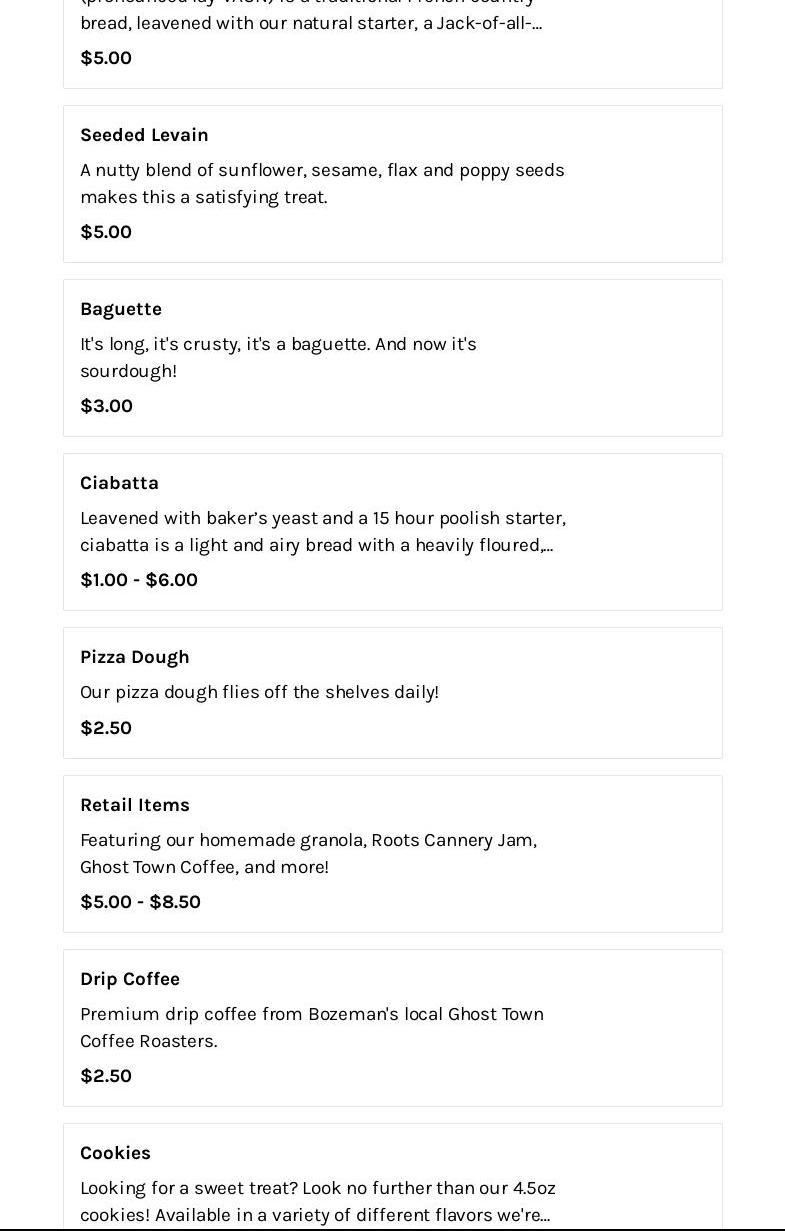Click the Pizza Dough $2.50 price
The height and width of the screenshot is (1231, 785).
coord(106,728)
